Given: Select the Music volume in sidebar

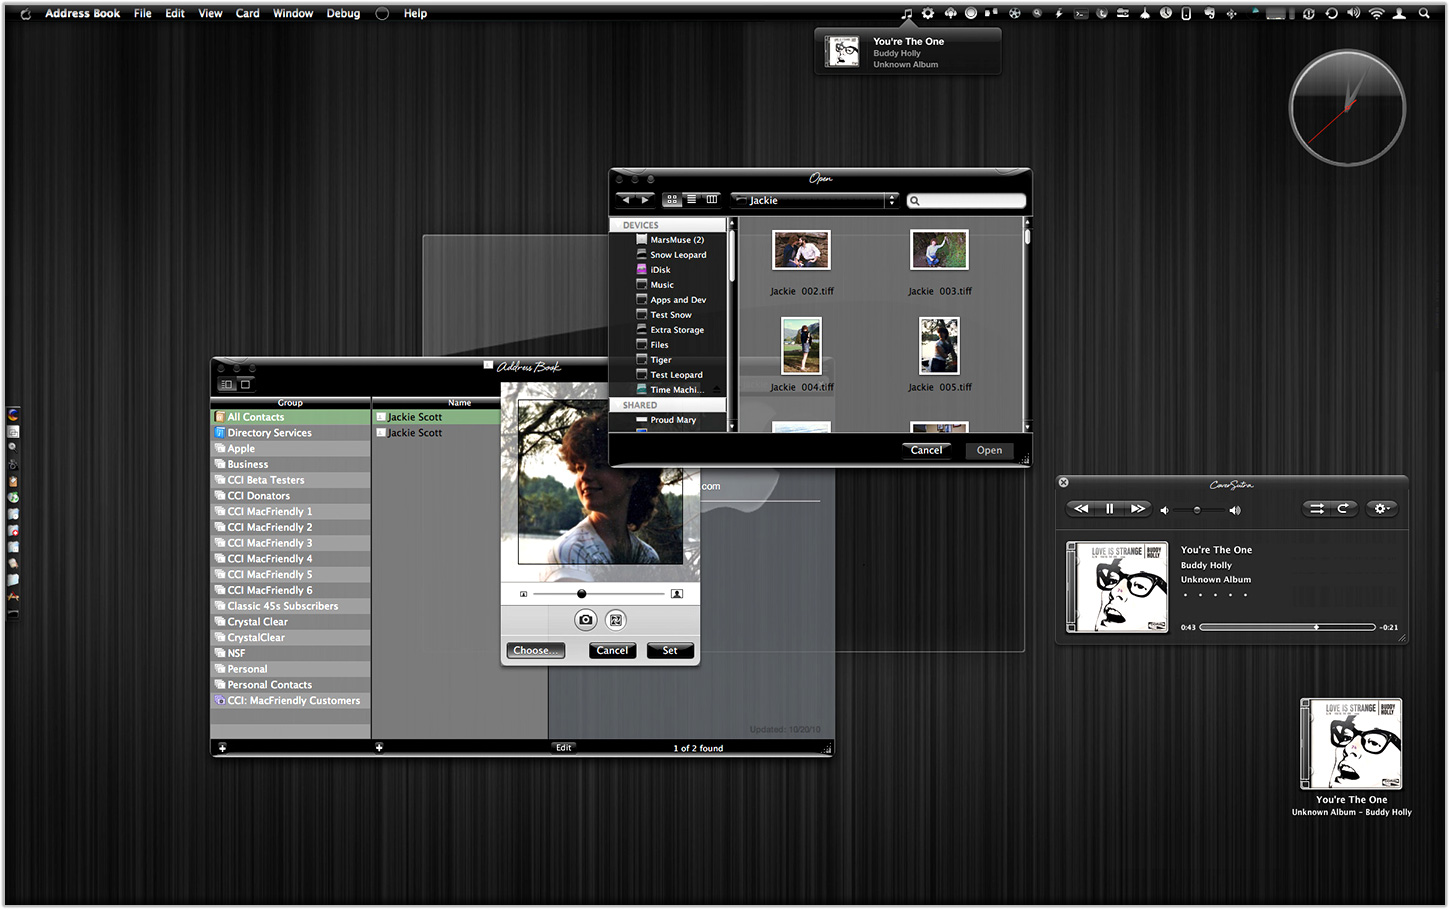Looking at the screenshot, I should pyautogui.click(x=668, y=285).
